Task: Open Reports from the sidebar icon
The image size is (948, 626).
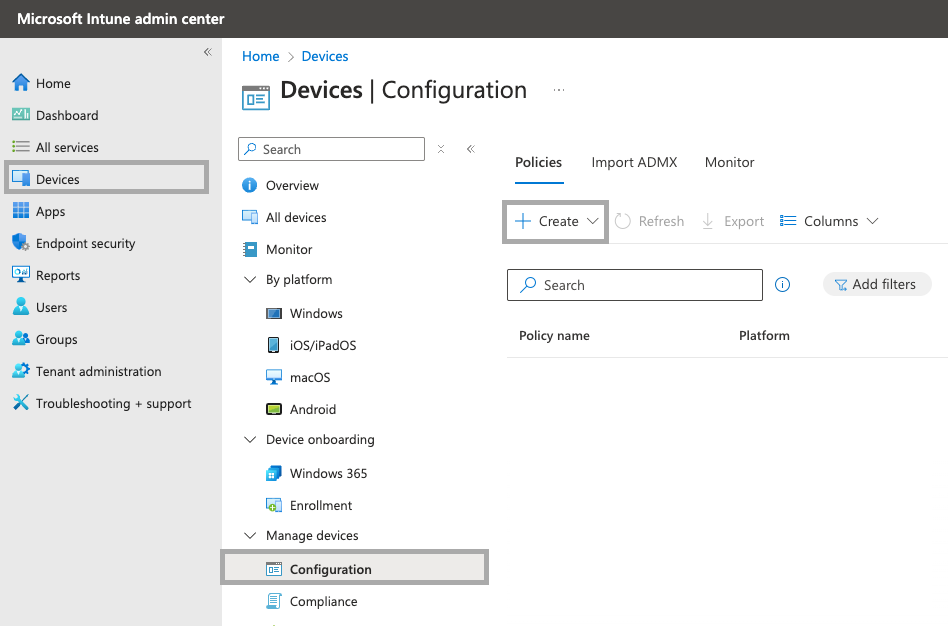Action: (x=22, y=275)
